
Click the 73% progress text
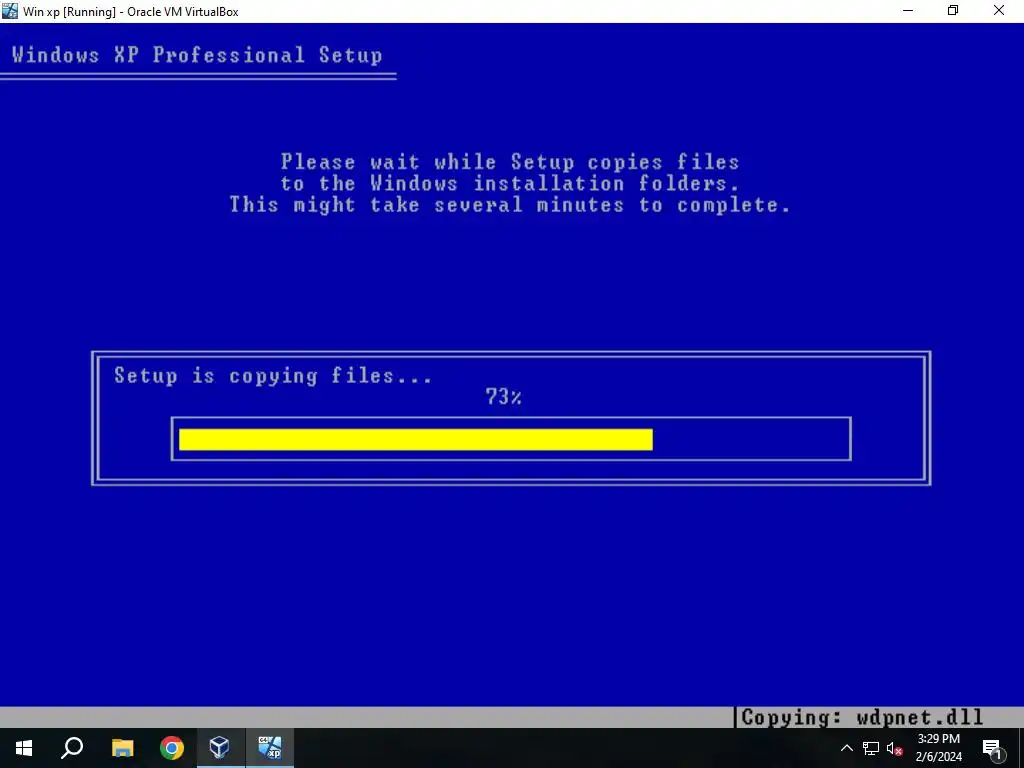pos(504,396)
